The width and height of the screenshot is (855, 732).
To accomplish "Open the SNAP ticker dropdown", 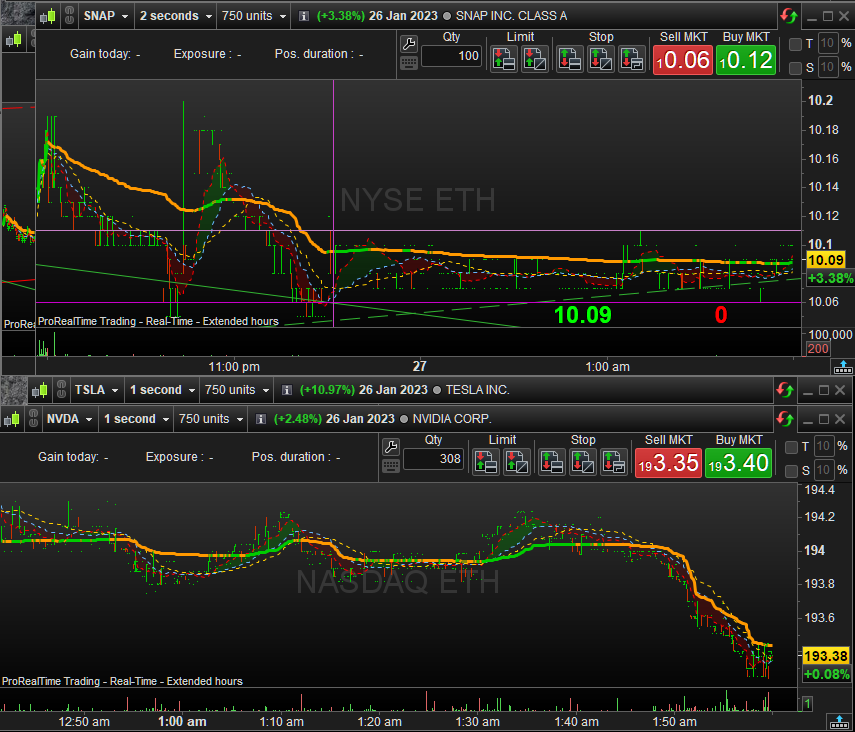I will tap(106, 16).
